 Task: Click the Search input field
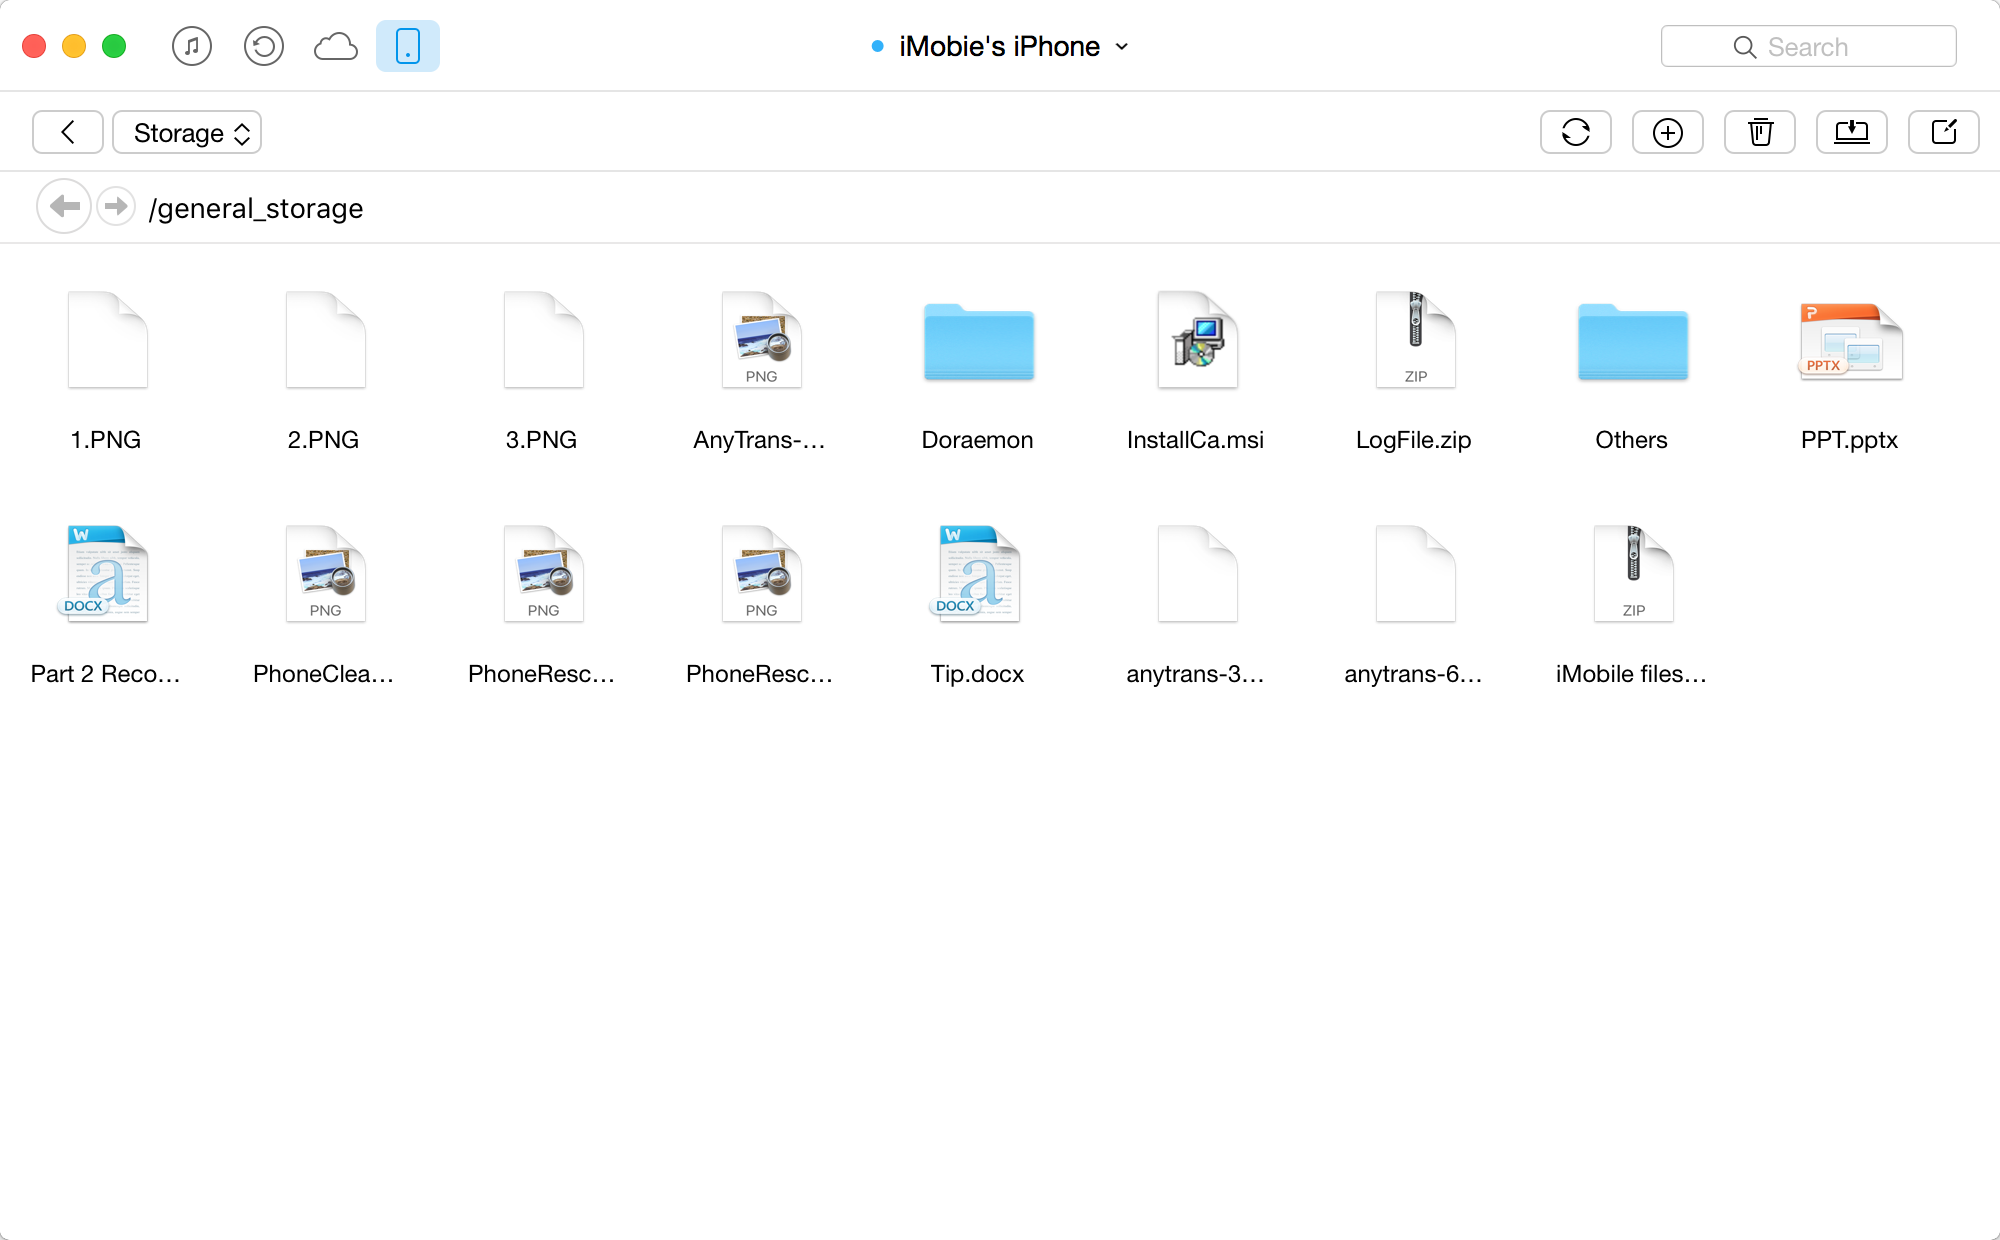click(1808, 46)
